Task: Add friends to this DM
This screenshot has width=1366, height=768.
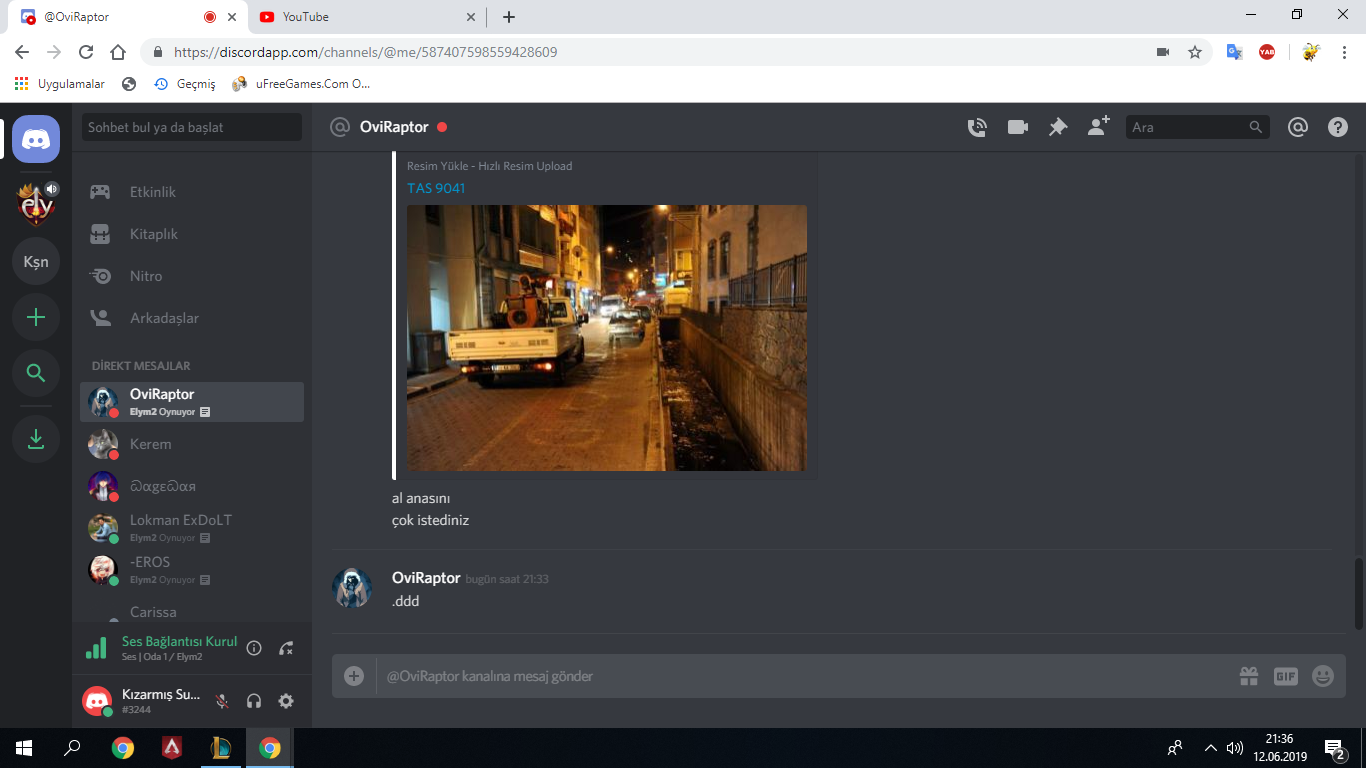Action: coord(1098,126)
